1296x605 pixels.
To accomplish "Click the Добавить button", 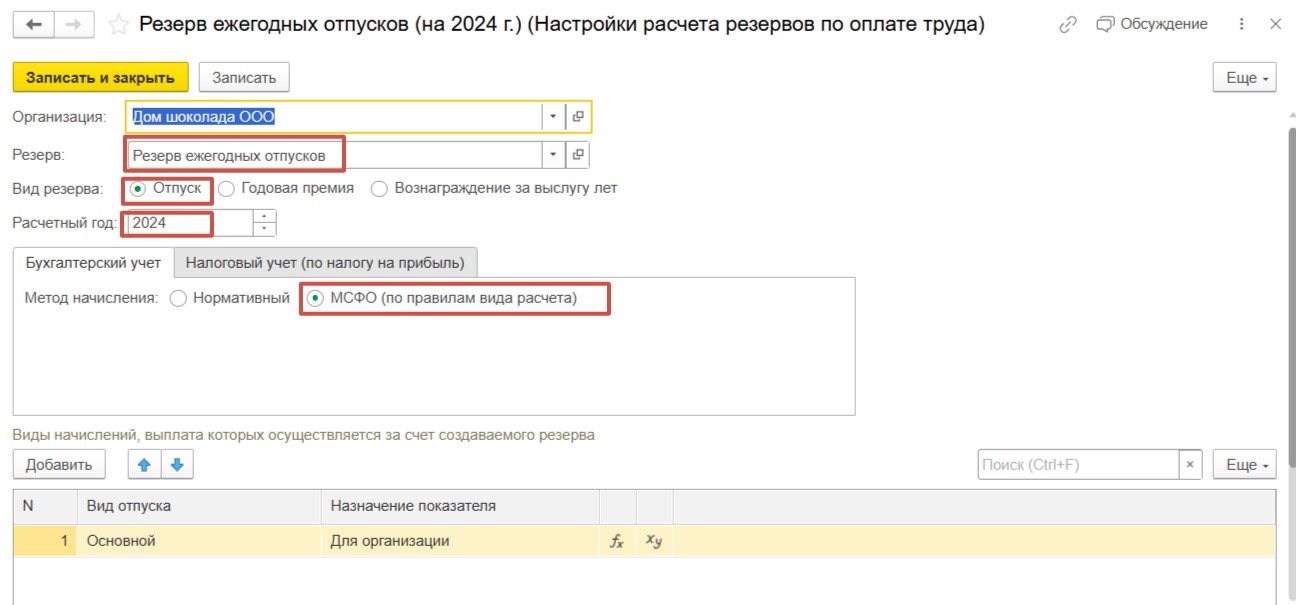I will pyautogui.click(x=59, y=464).
